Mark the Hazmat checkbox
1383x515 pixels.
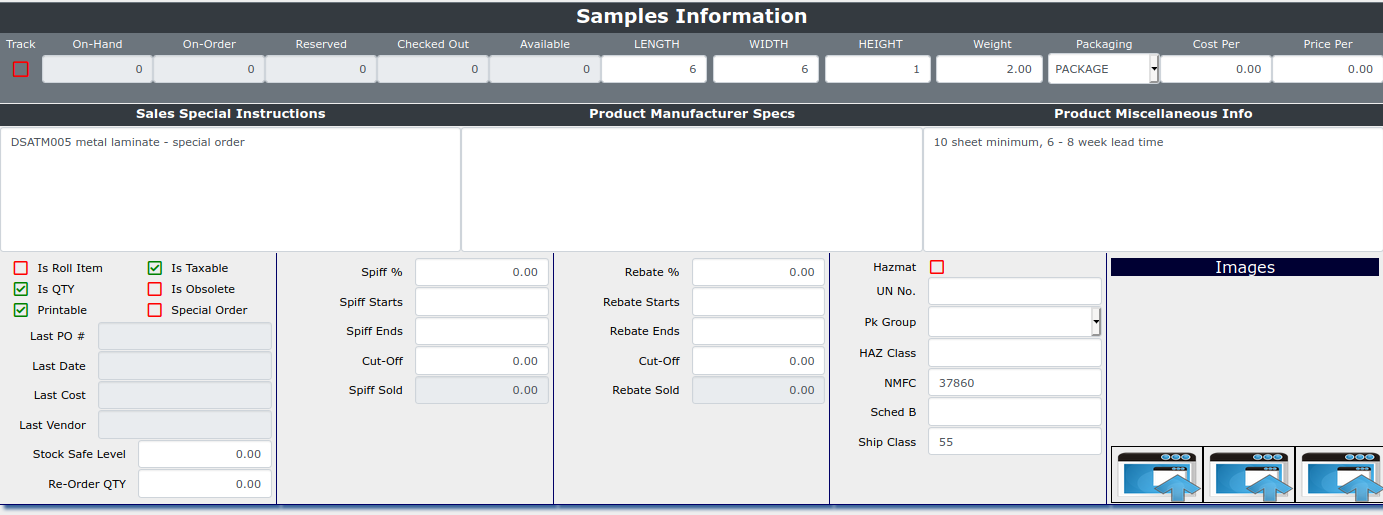[937, 267]
